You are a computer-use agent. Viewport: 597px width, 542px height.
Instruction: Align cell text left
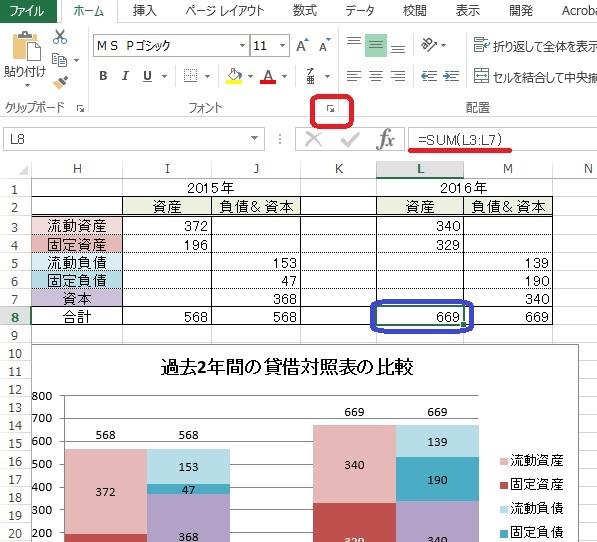(x=354, y=76)
